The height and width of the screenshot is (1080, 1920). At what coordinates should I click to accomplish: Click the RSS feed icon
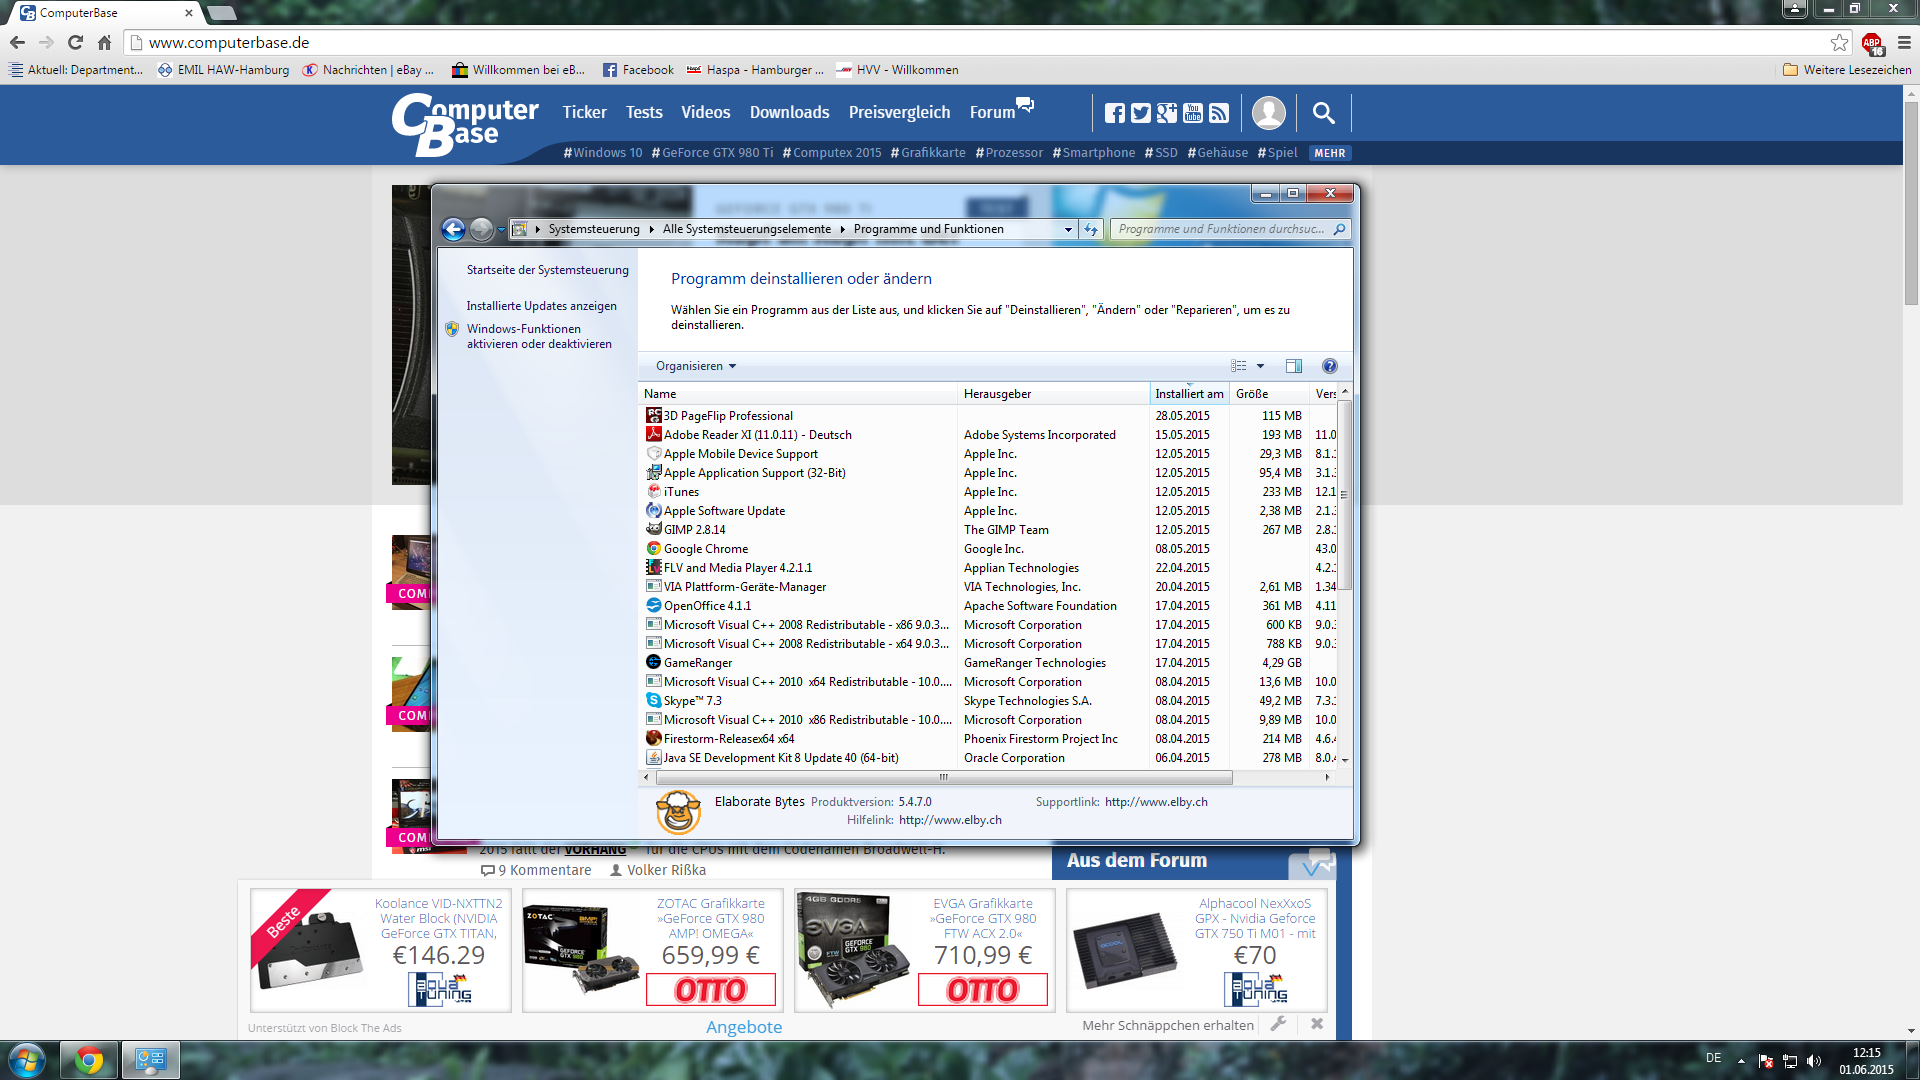point(1218,113)
